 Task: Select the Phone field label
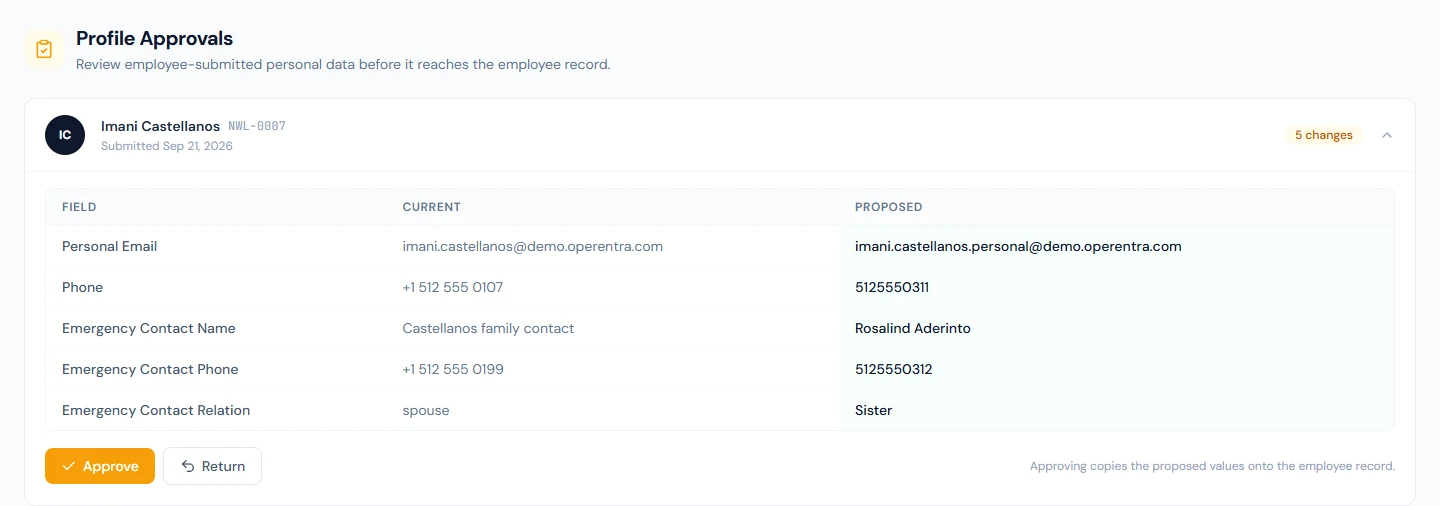[x=82, y=287]
